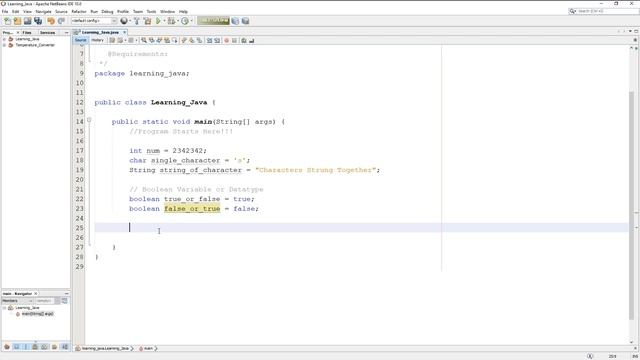Click the Find Selection magnifier icon
The height and width of the screenshot is (360, 640).
pos(144,40)
